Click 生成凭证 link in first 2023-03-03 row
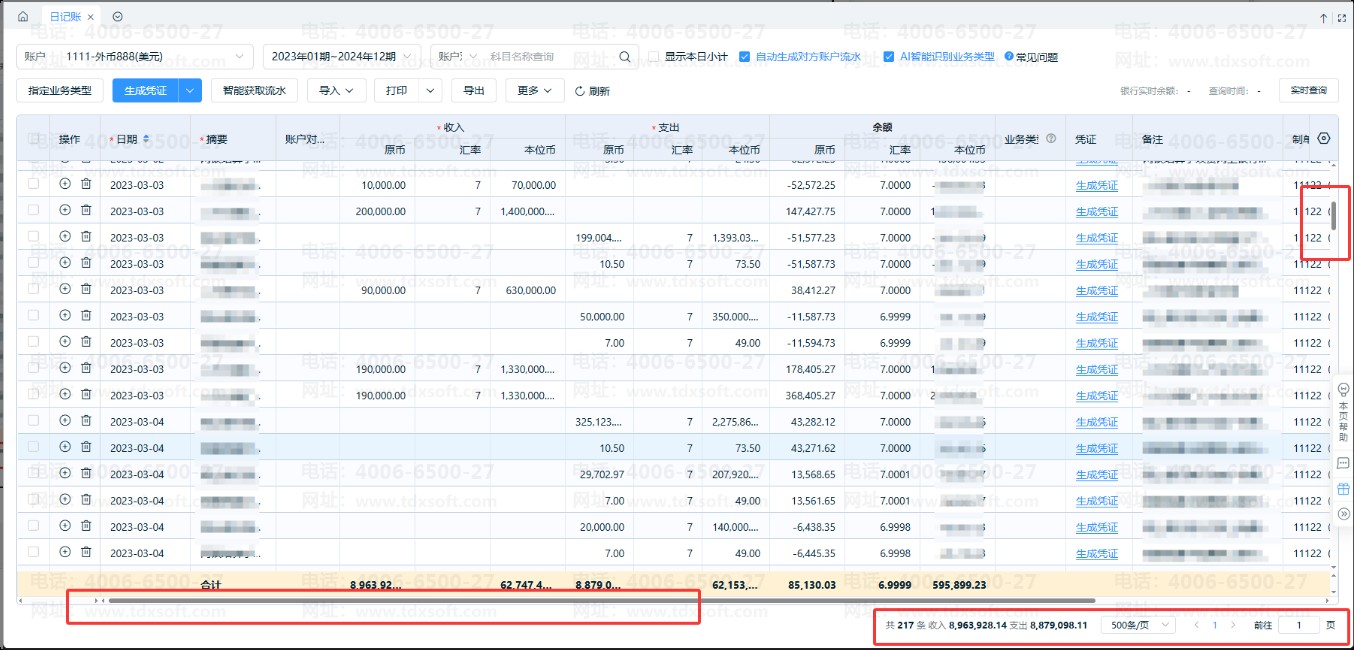 pos(1096,185)
